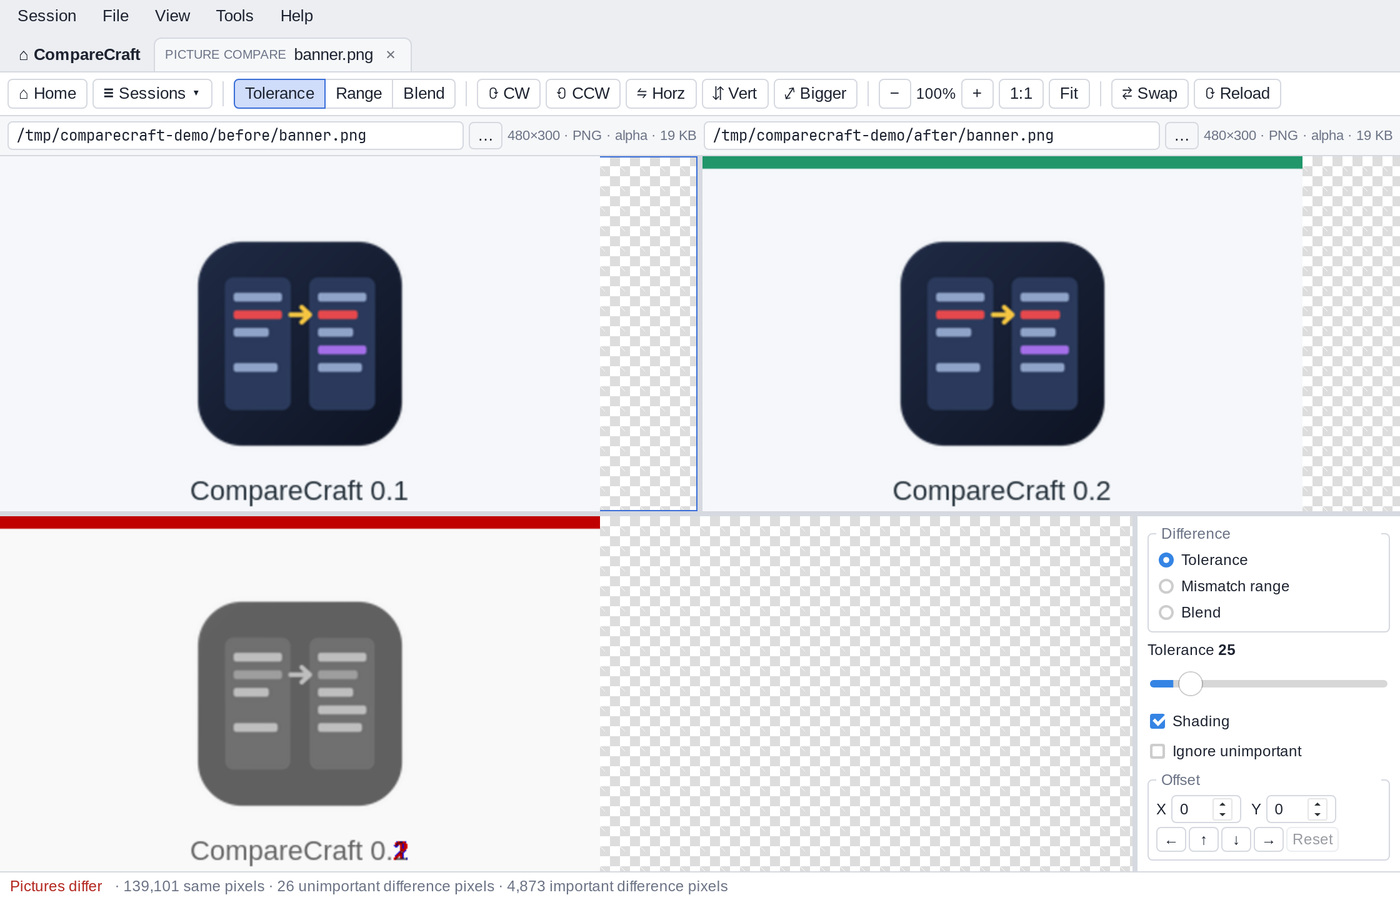Switch to Tolerance view mode
This screenshot has height=900, width=1400.
pos(279,93)
